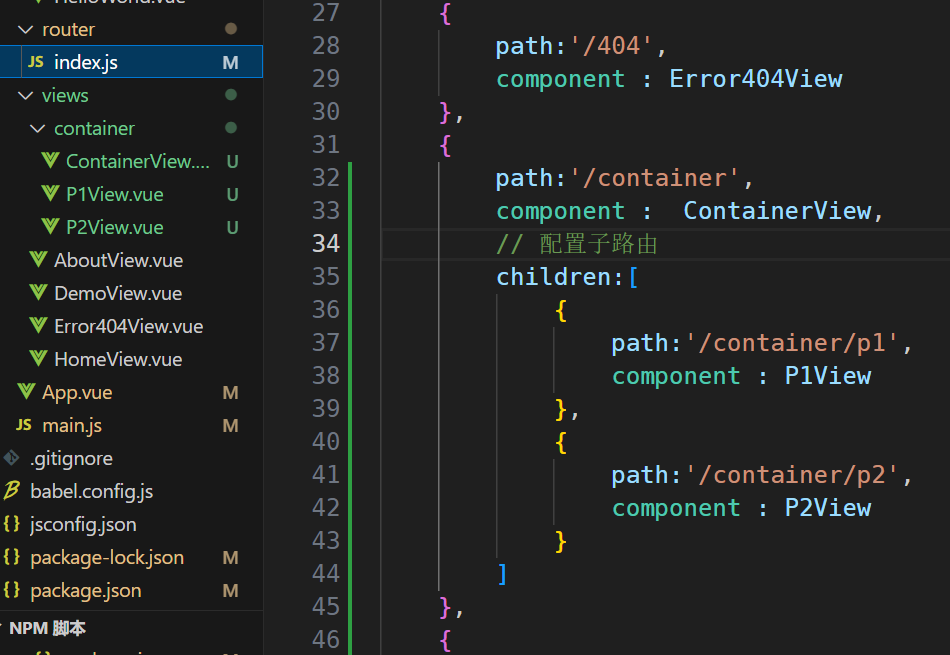Click line number 45 in the gutter
This screenshot has height=655, width=950.
pos(326,606)
